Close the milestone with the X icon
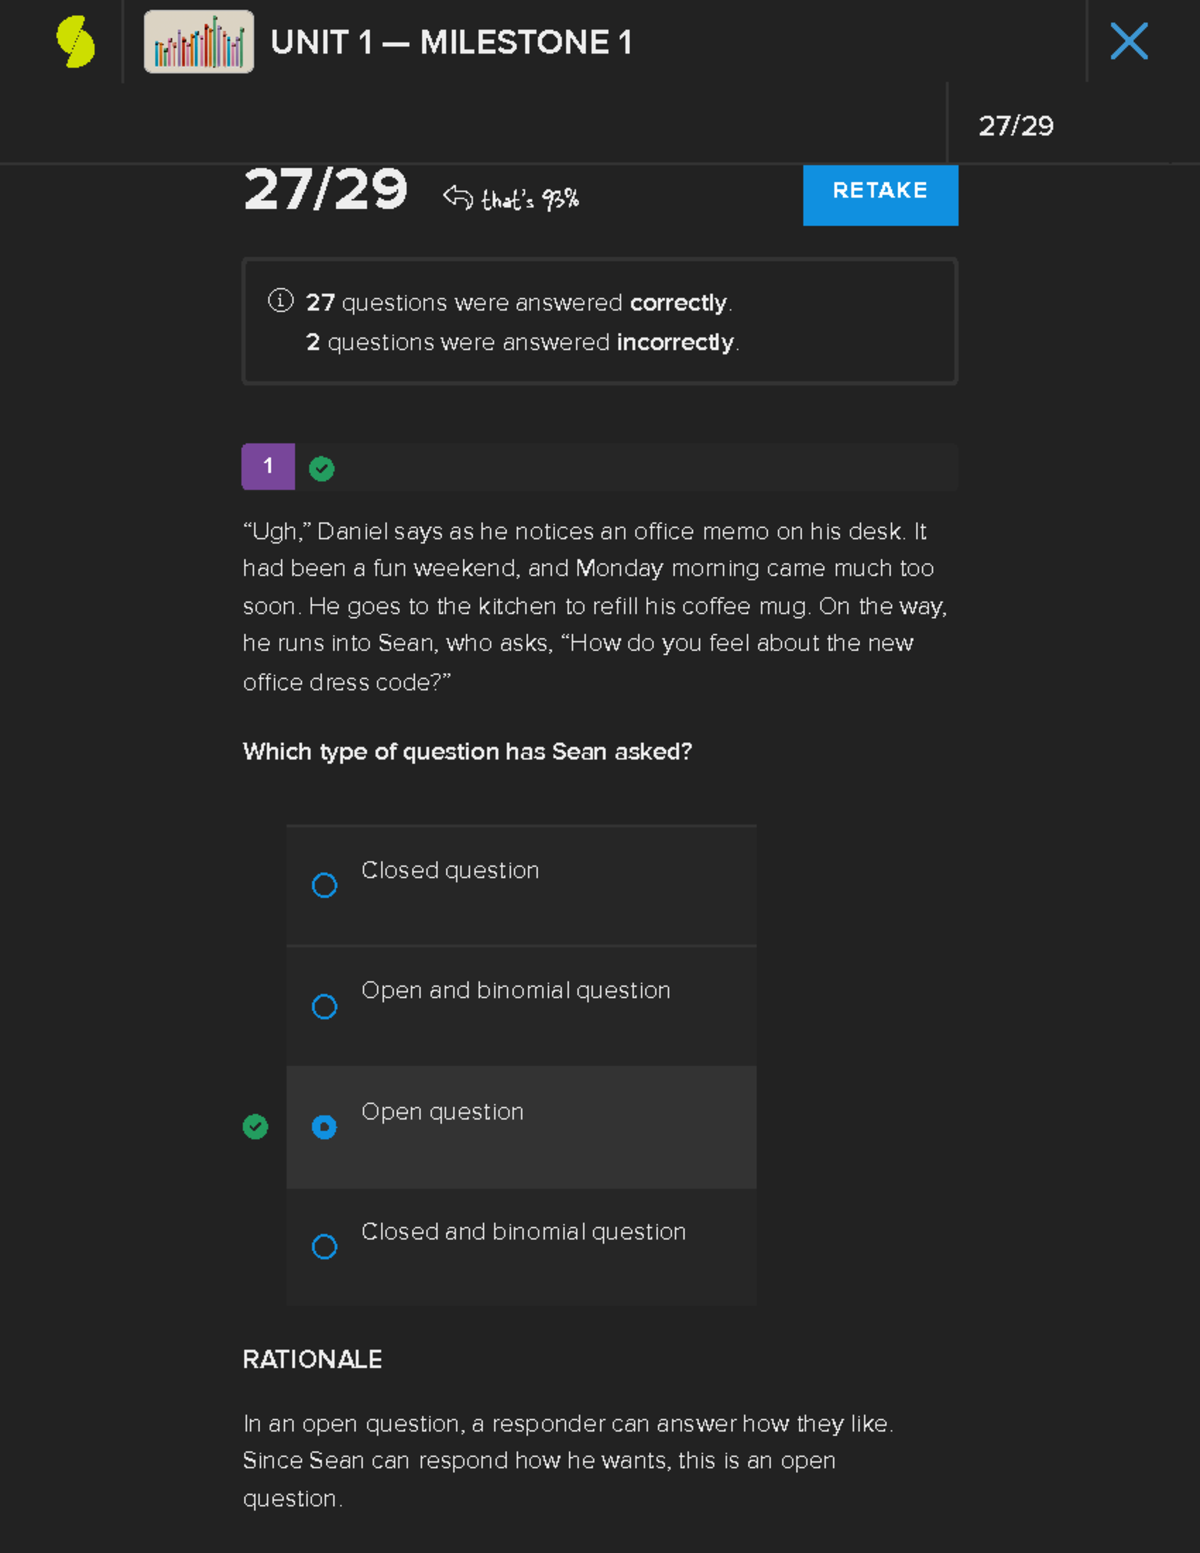Image resolution: width=1200 pixels, height=1553 pixels. (x=1129, y=42)
